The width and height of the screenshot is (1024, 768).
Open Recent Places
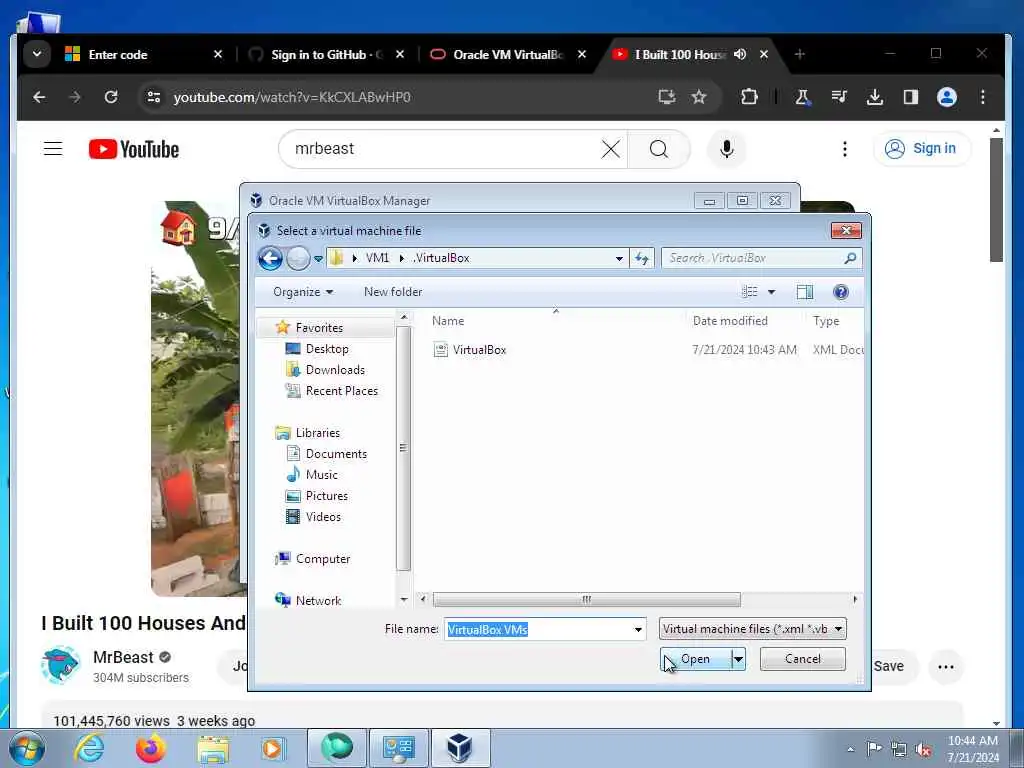tap(342, 391)
